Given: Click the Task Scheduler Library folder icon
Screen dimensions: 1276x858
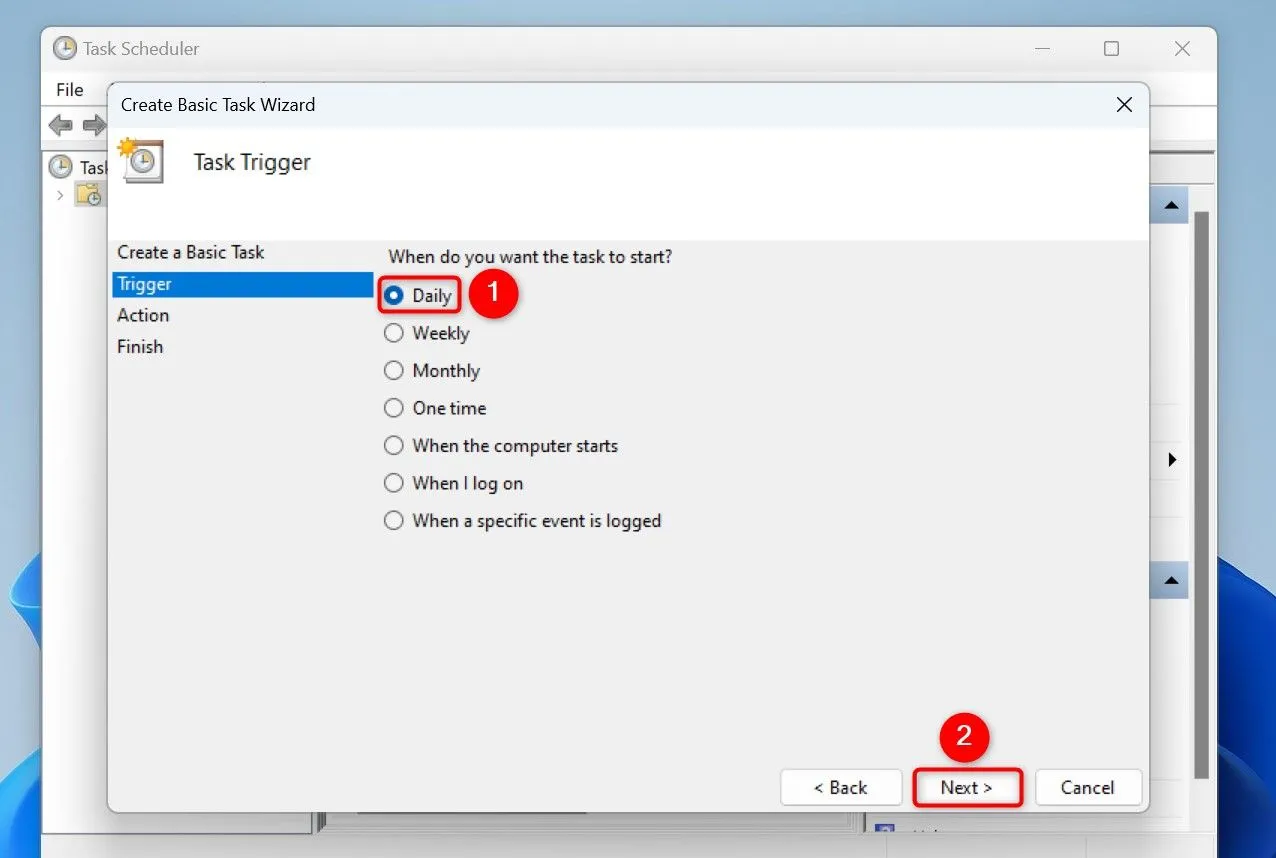Looking at the screenshot, I should [89, 195].
